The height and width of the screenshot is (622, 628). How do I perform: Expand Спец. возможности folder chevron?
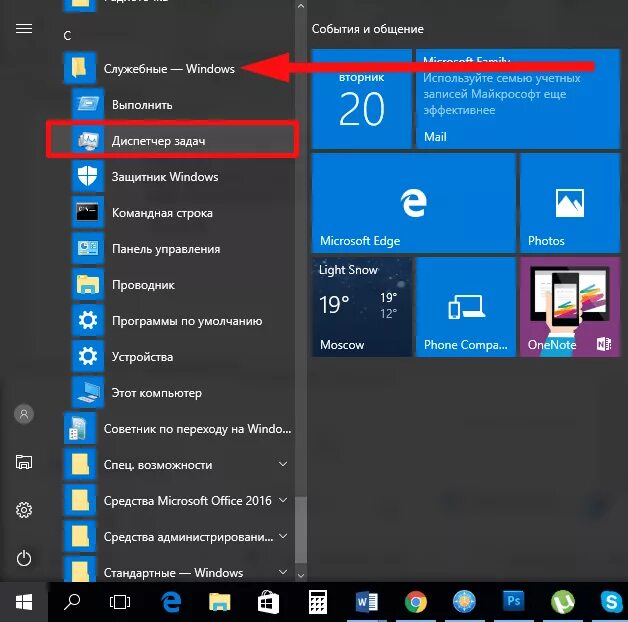point(283,464)
